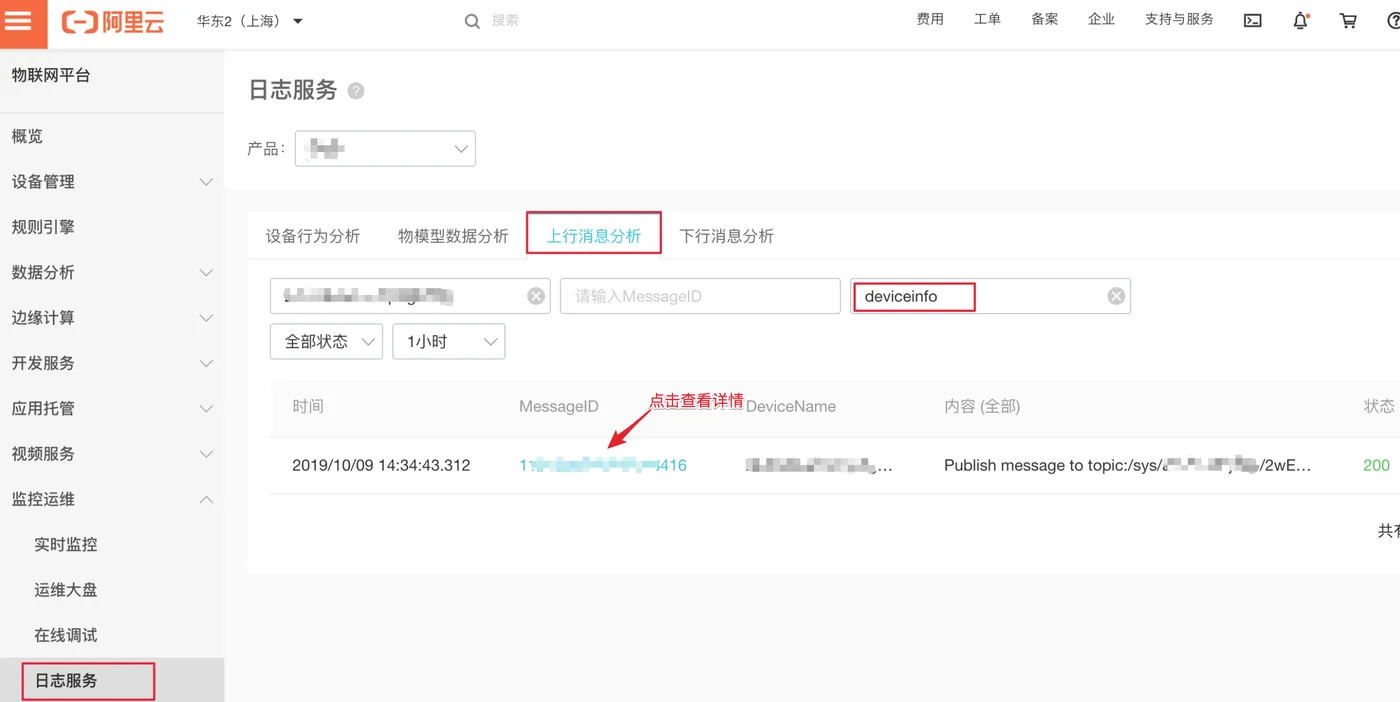Click the MessageID column header

pyautogui.click(x=559, y=407)
